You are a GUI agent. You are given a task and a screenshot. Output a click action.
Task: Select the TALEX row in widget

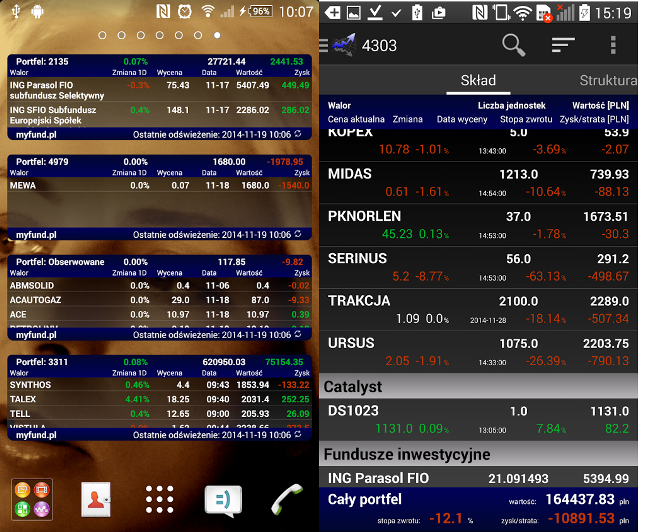[x=160, y=399]
